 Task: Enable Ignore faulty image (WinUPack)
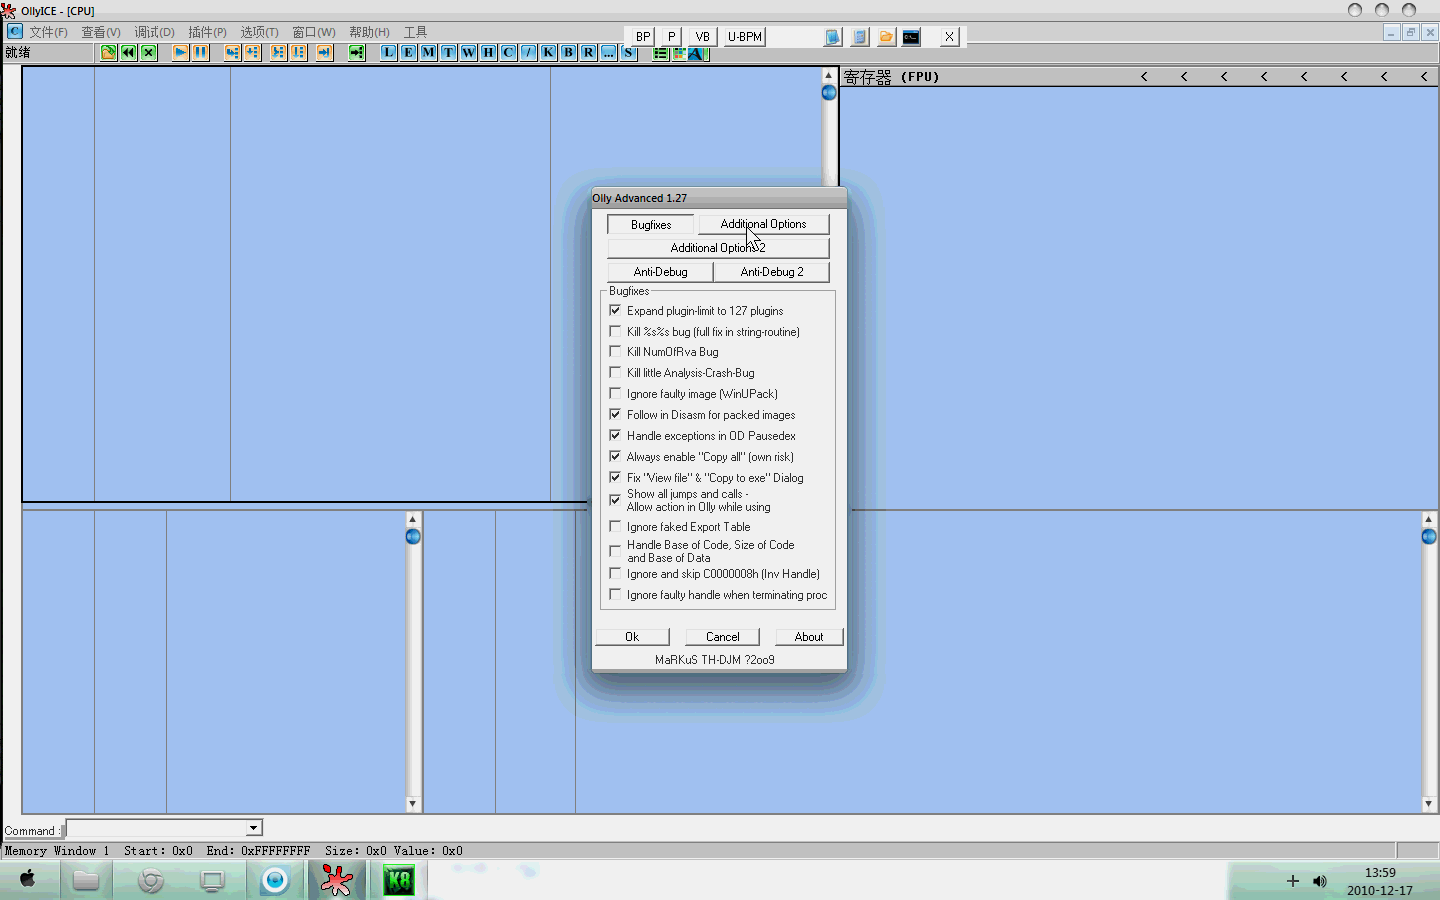pyautogui.click(x=615, y=393)
